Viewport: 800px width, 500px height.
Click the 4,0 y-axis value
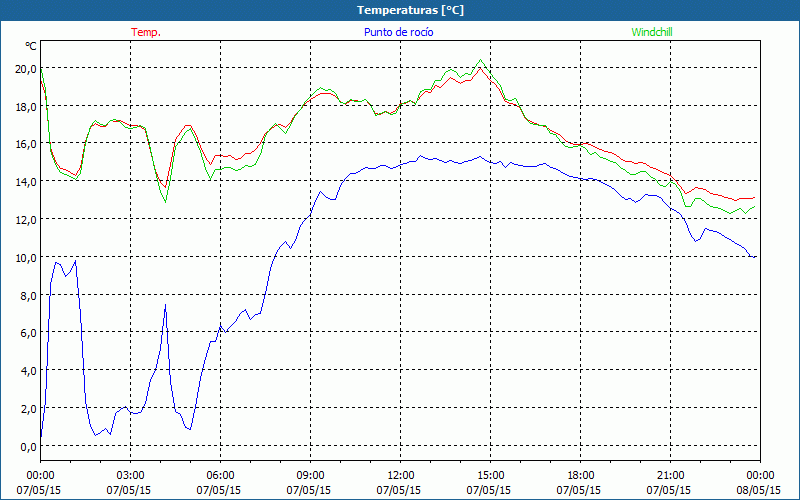[28, 370]
